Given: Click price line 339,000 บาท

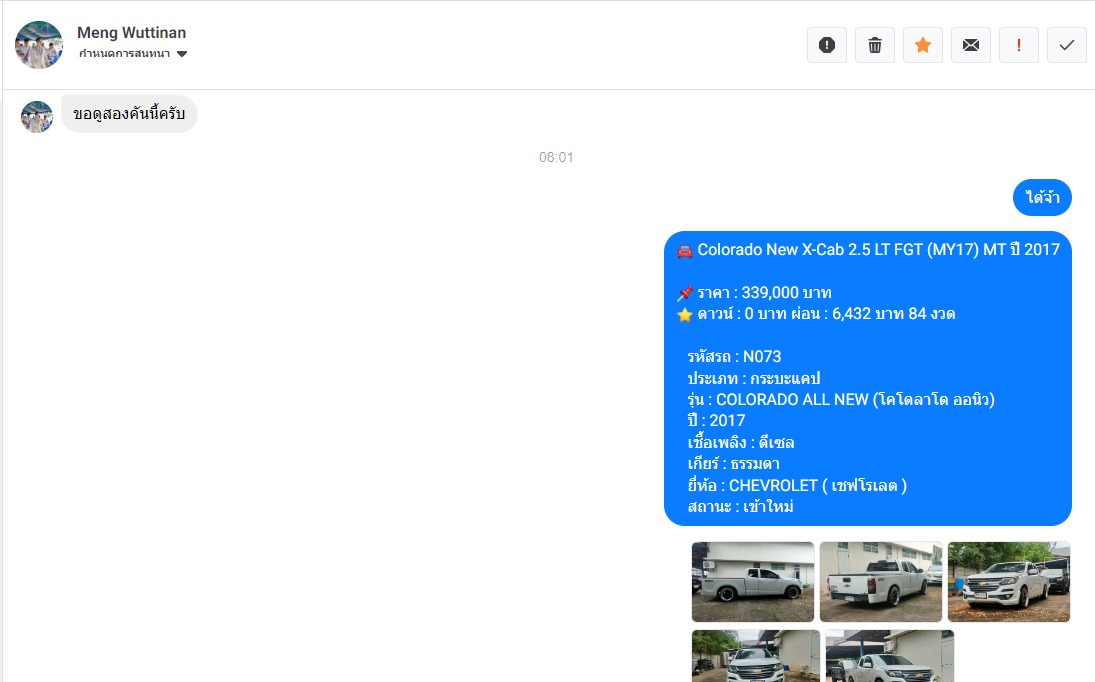Looking at the screenshot, I should point(754,292).
